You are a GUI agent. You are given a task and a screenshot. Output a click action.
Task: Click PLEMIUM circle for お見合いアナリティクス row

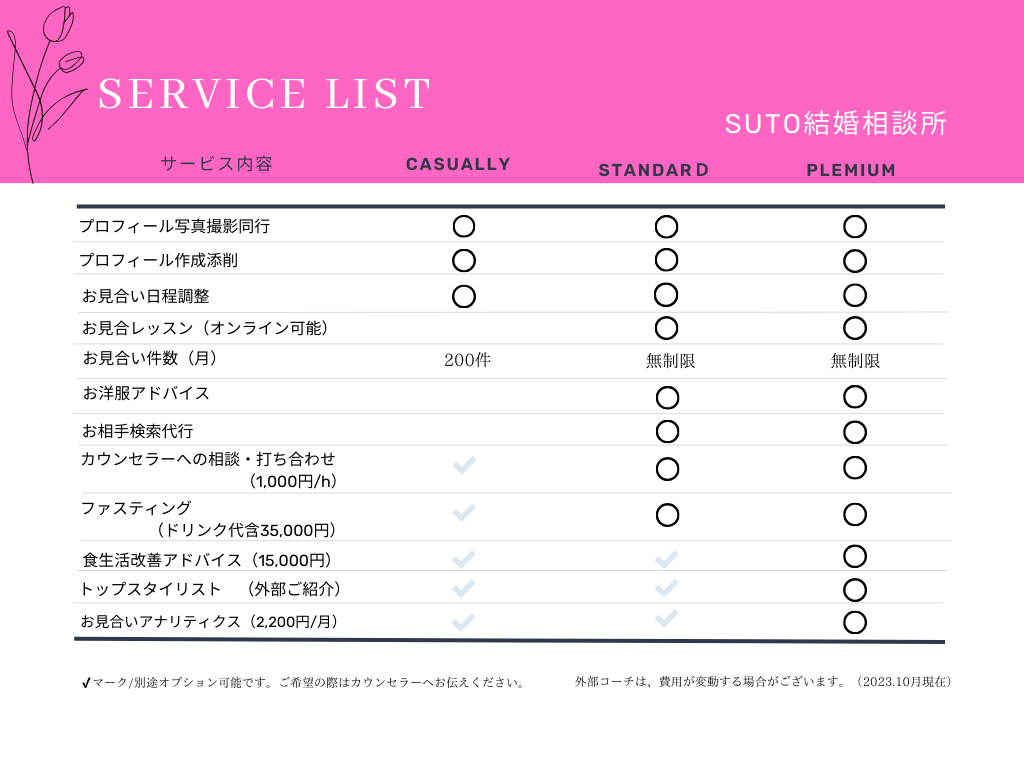tap(855, 622)
